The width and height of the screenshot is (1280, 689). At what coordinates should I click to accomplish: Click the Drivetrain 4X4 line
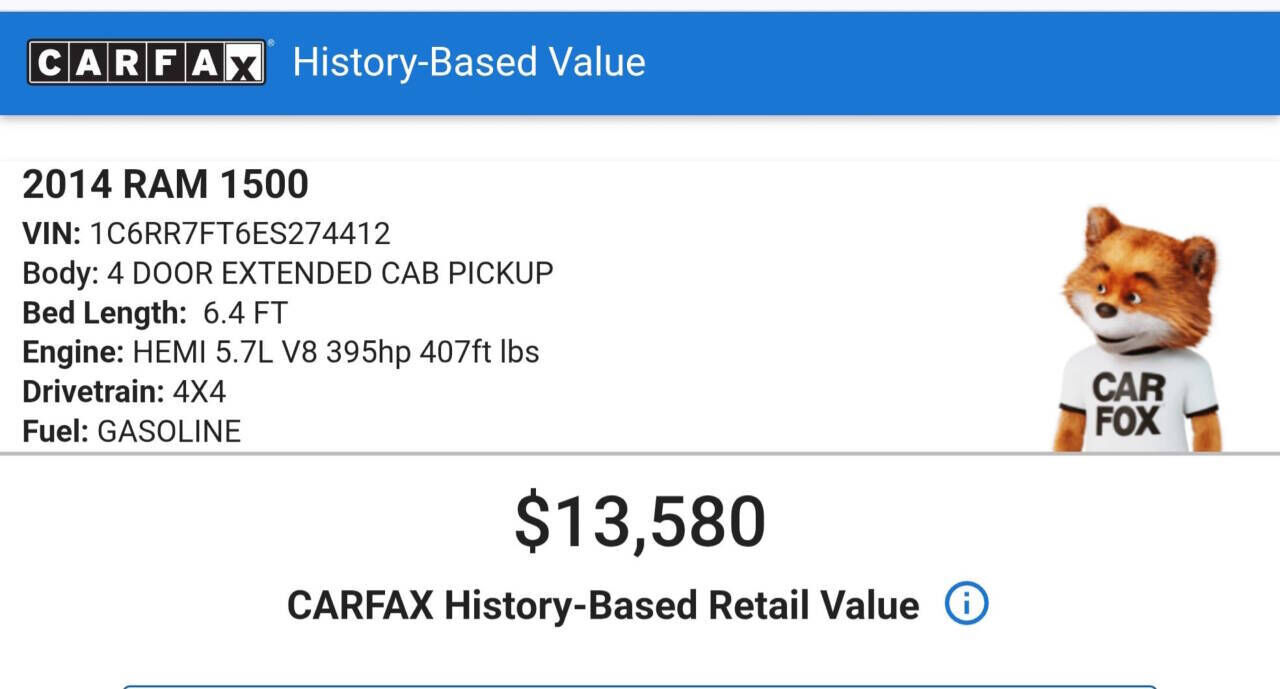tap(124, 391)
